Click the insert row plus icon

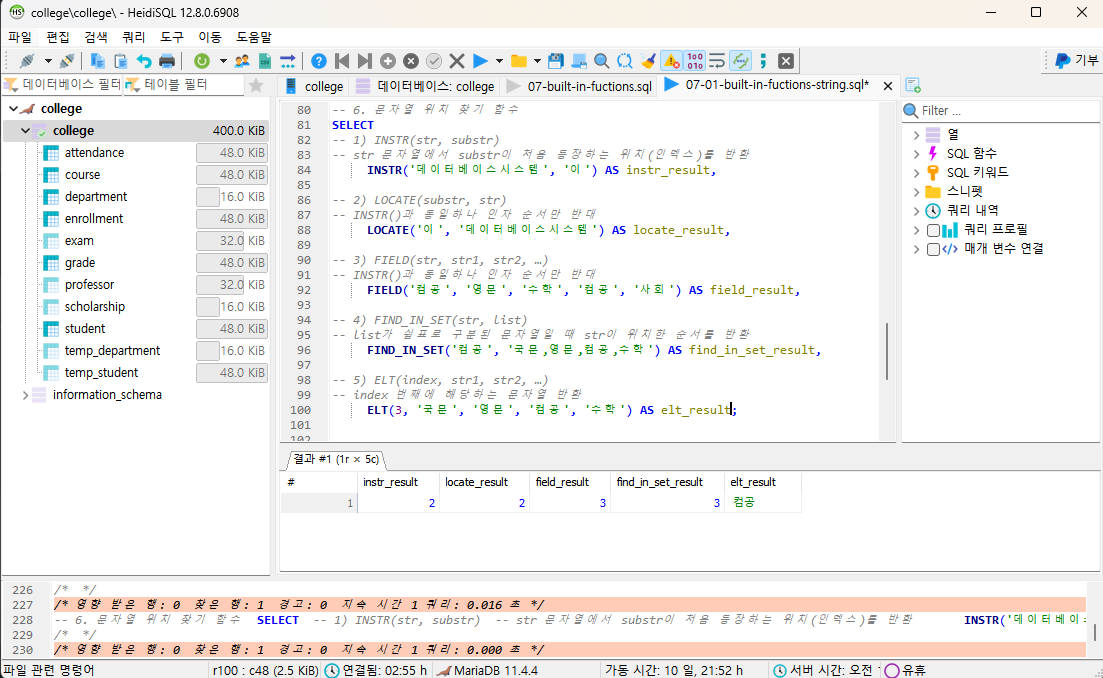[388, 61]
